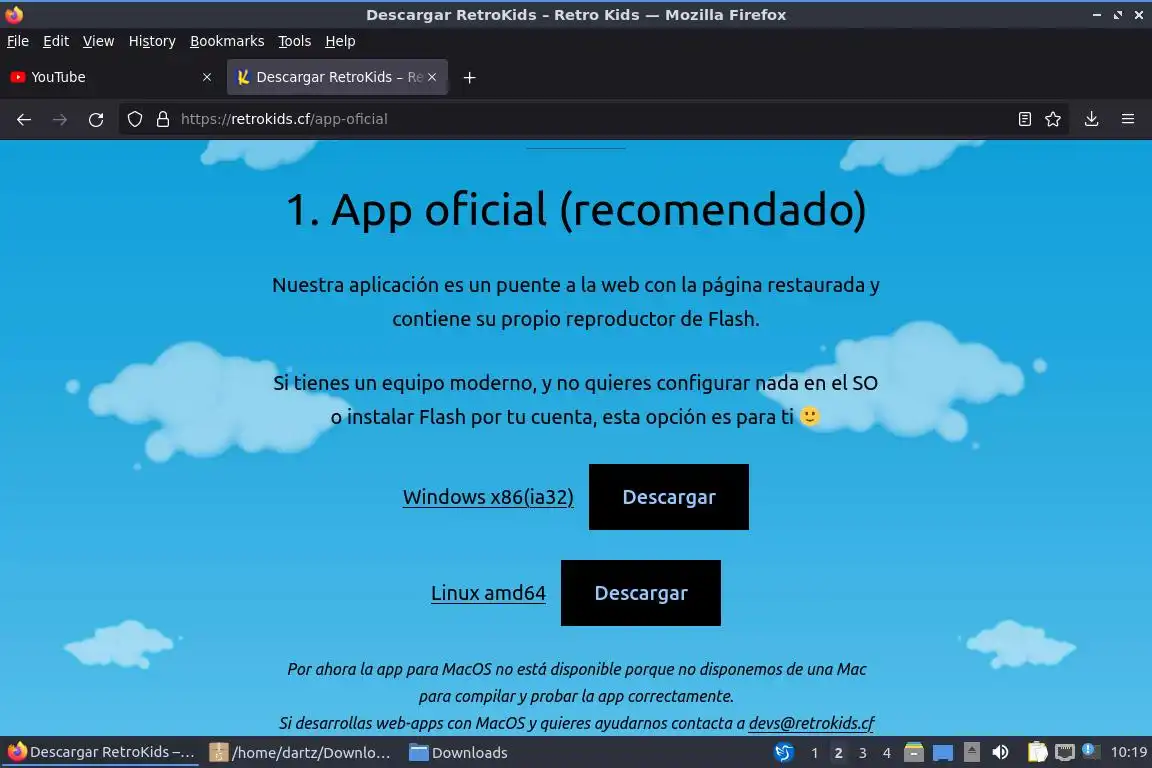
Task: Open the History menu
Action: [152, 41]
